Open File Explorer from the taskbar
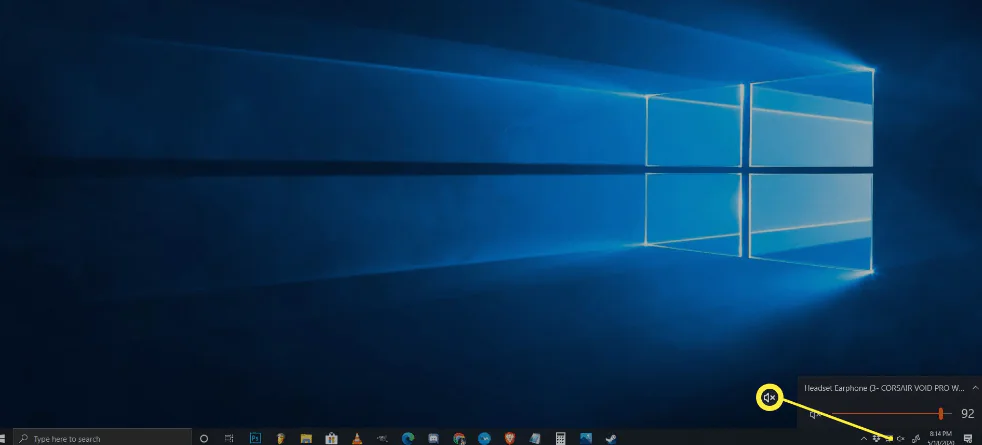 (x=306, y=438)
